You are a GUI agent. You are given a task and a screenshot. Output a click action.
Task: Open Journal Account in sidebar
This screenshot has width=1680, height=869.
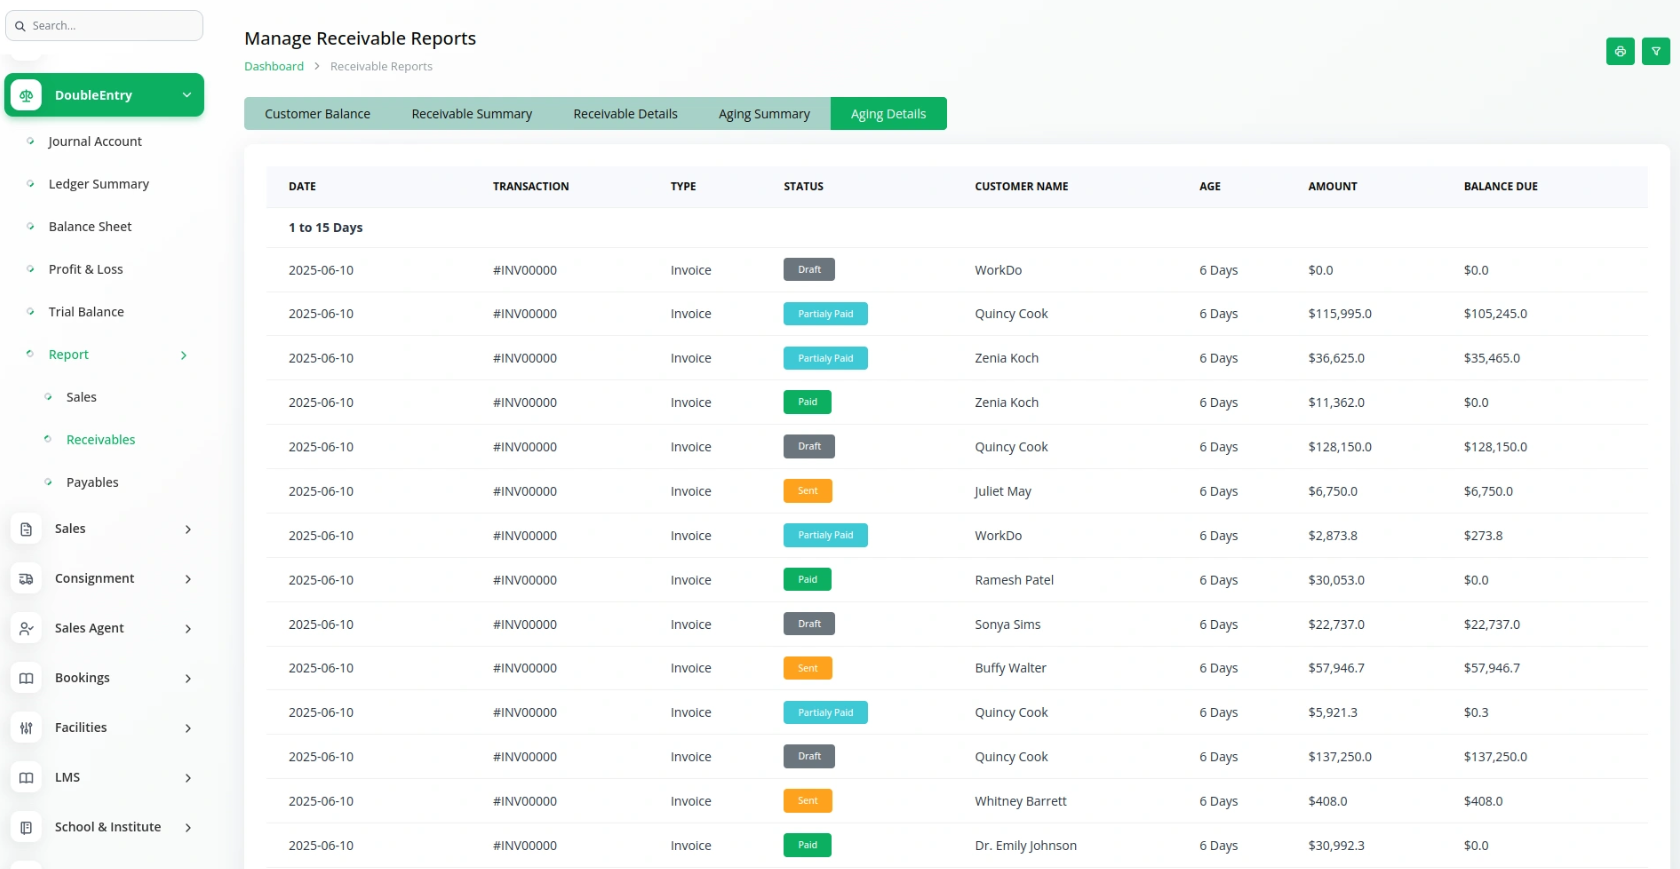click(x=95, y=142)
